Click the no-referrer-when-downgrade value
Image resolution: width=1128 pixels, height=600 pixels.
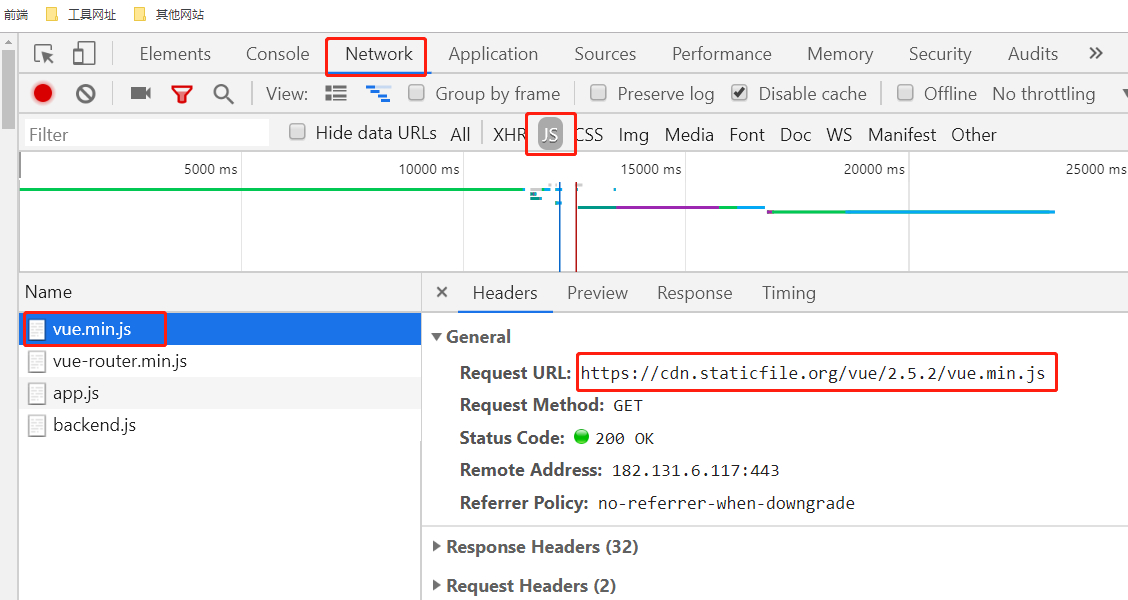(727, 503)
